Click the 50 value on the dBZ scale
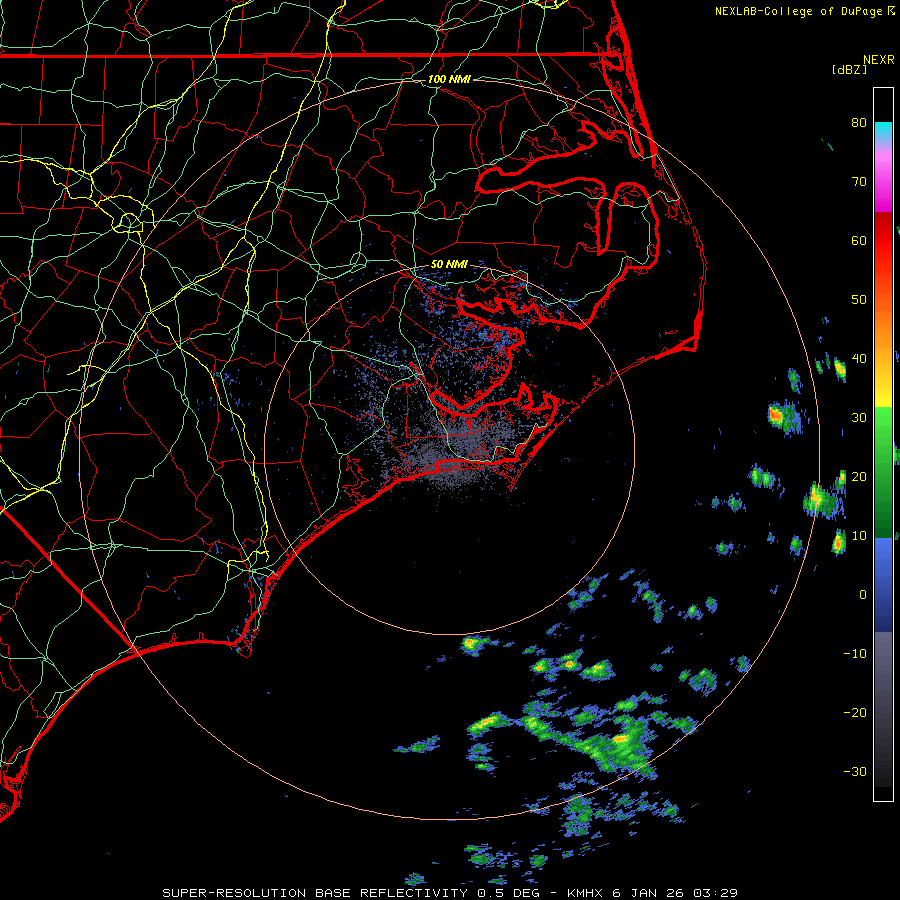Viewport: 900px width, 900px height. pos(859,300)
